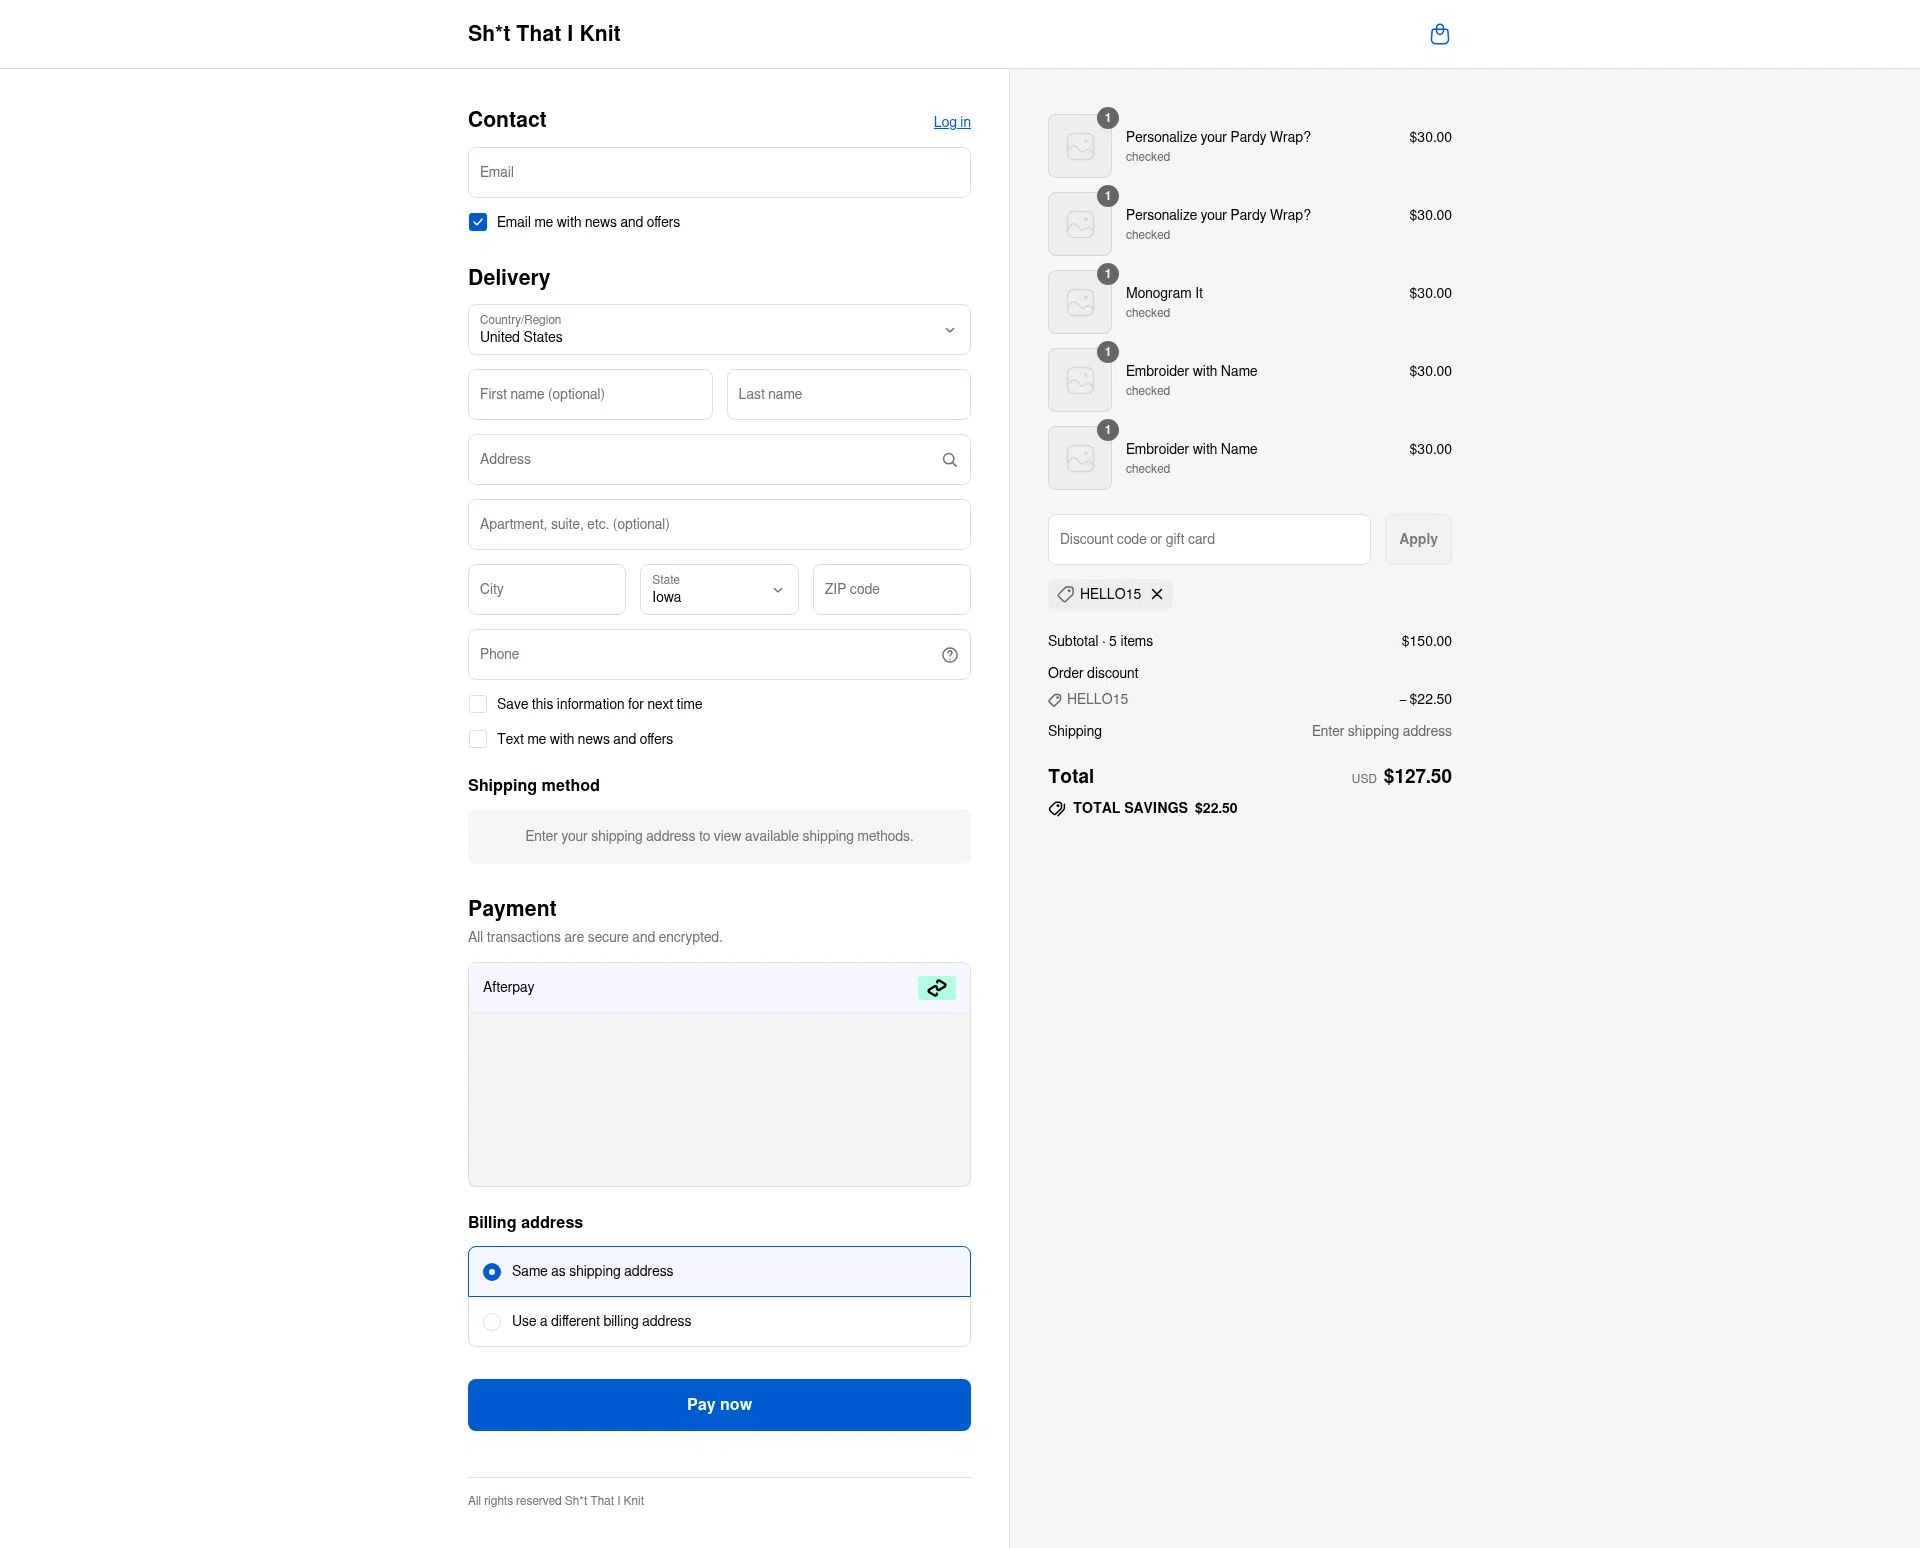Open the Log in link
This screenshot has height=1548, width=1920.
(x=951, y=121)
